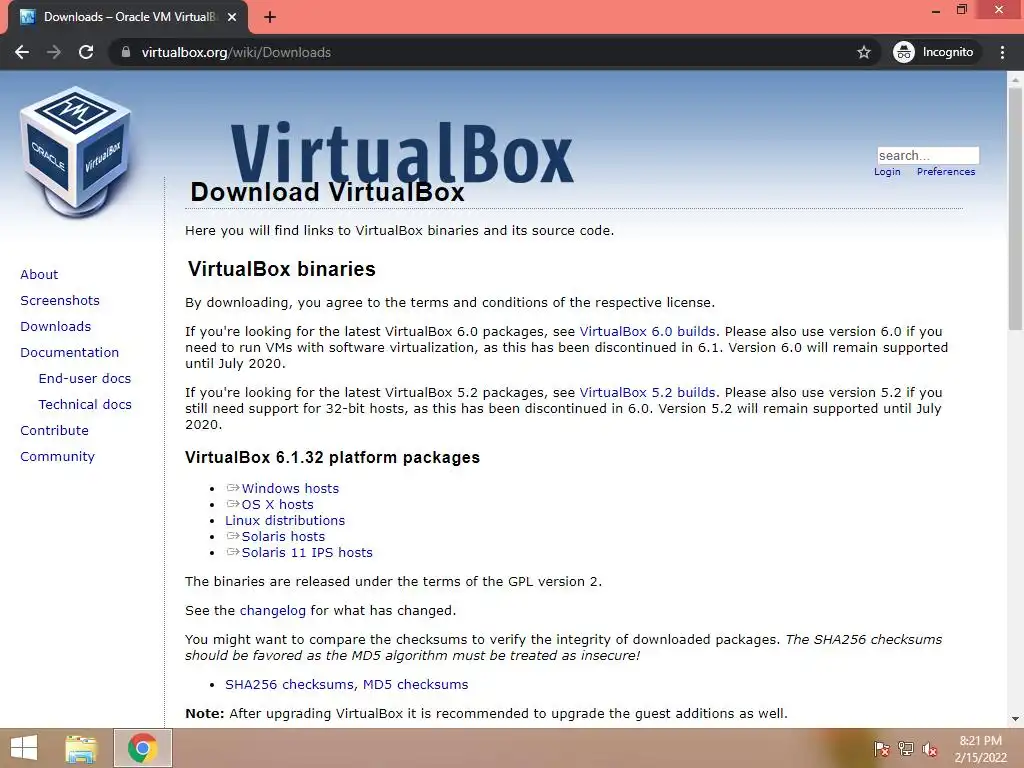Download the OS X hosts package
The height and width of the screenshot is (768, 1024).
(278, 504)
